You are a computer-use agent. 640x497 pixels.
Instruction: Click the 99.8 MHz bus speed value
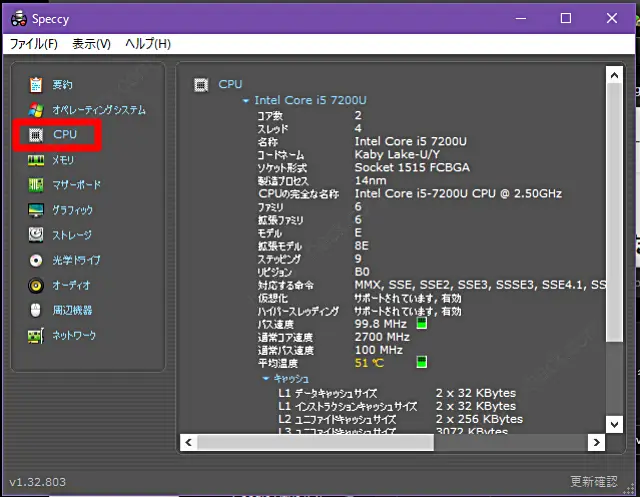[x=380, y=324]
